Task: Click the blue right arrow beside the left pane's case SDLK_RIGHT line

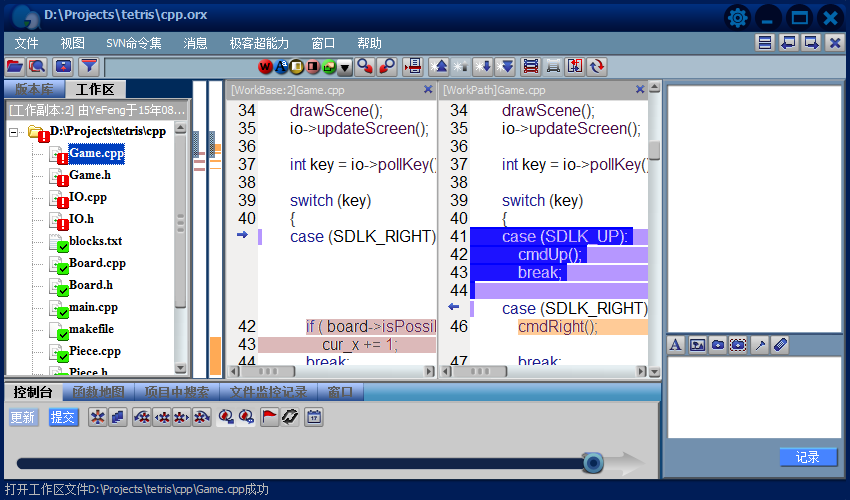Action: tap(242, 235)
